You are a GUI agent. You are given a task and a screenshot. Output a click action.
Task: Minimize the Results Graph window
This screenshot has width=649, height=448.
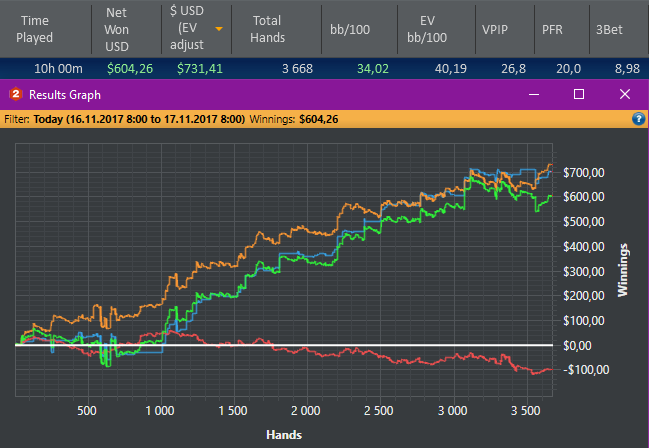pos(534,94)
